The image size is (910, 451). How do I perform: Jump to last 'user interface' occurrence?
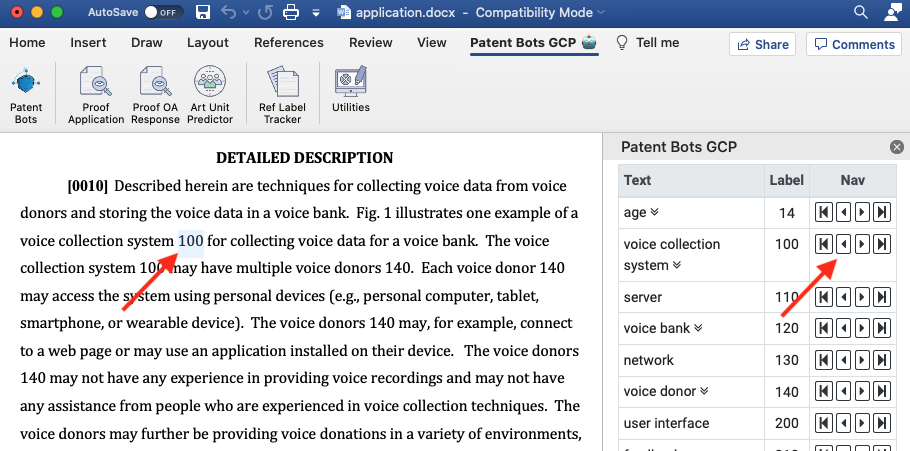(x=882, y=423)
